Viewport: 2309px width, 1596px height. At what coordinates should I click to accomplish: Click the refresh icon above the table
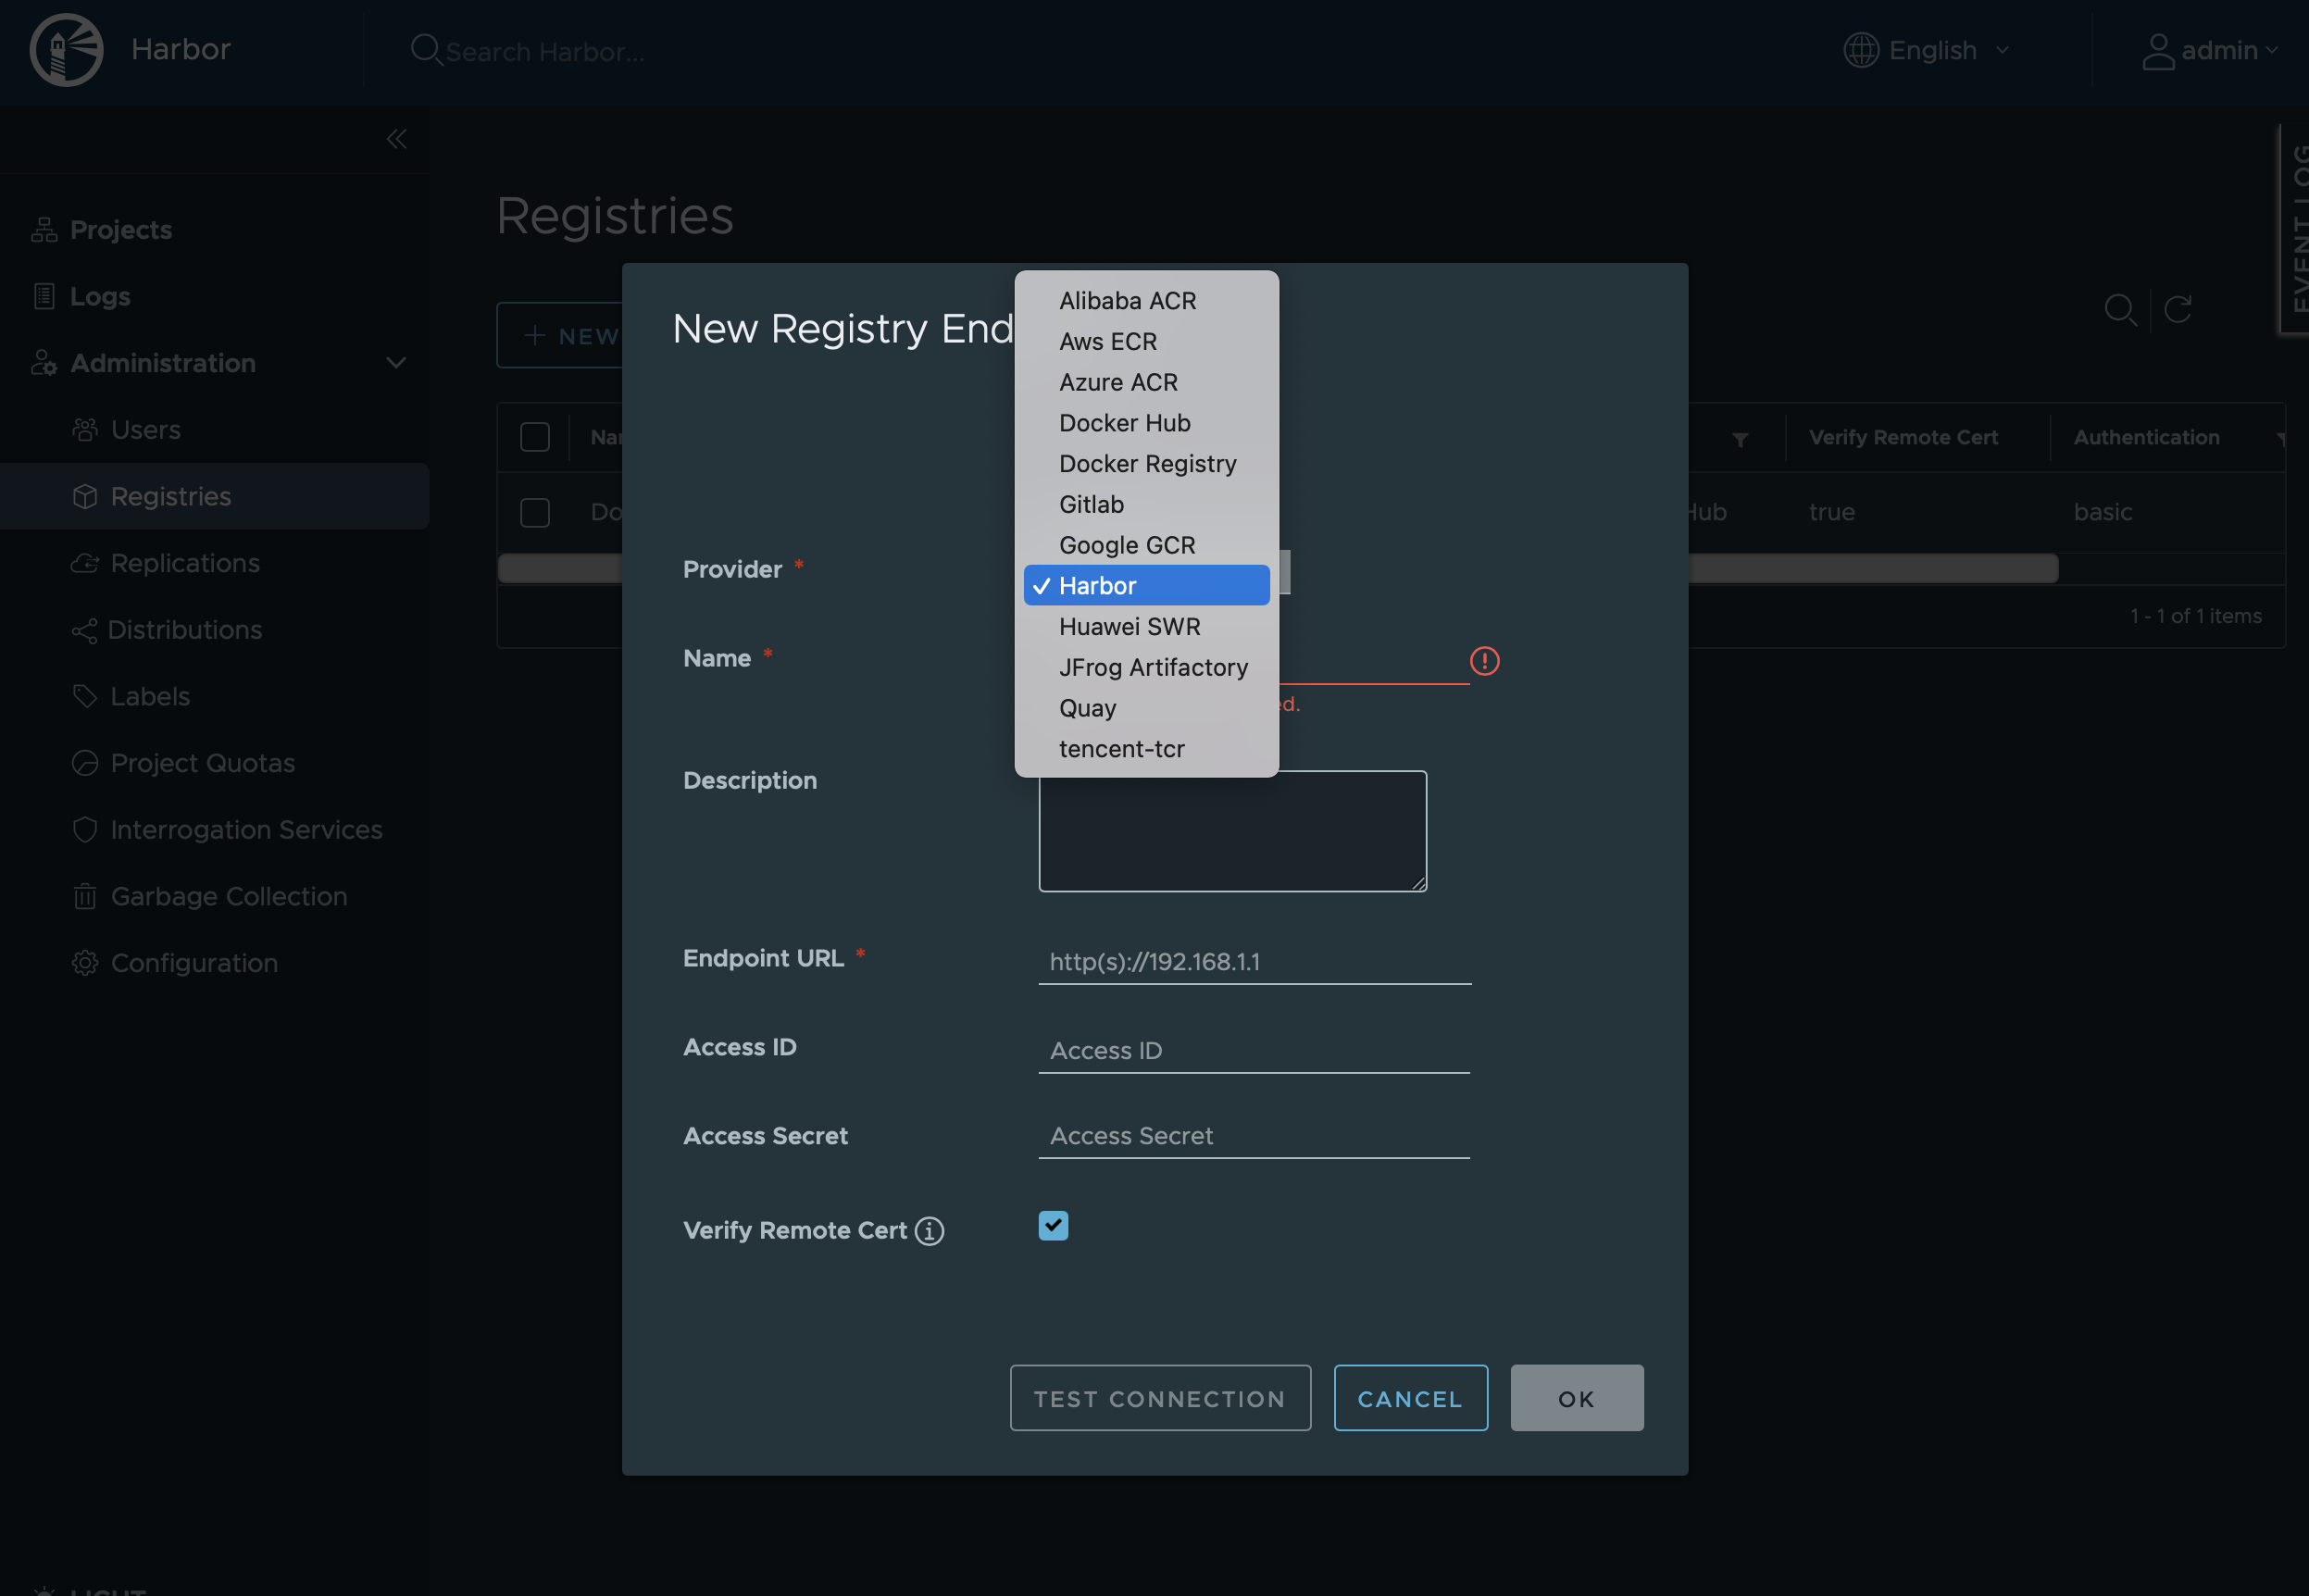tap(2177, 309)
